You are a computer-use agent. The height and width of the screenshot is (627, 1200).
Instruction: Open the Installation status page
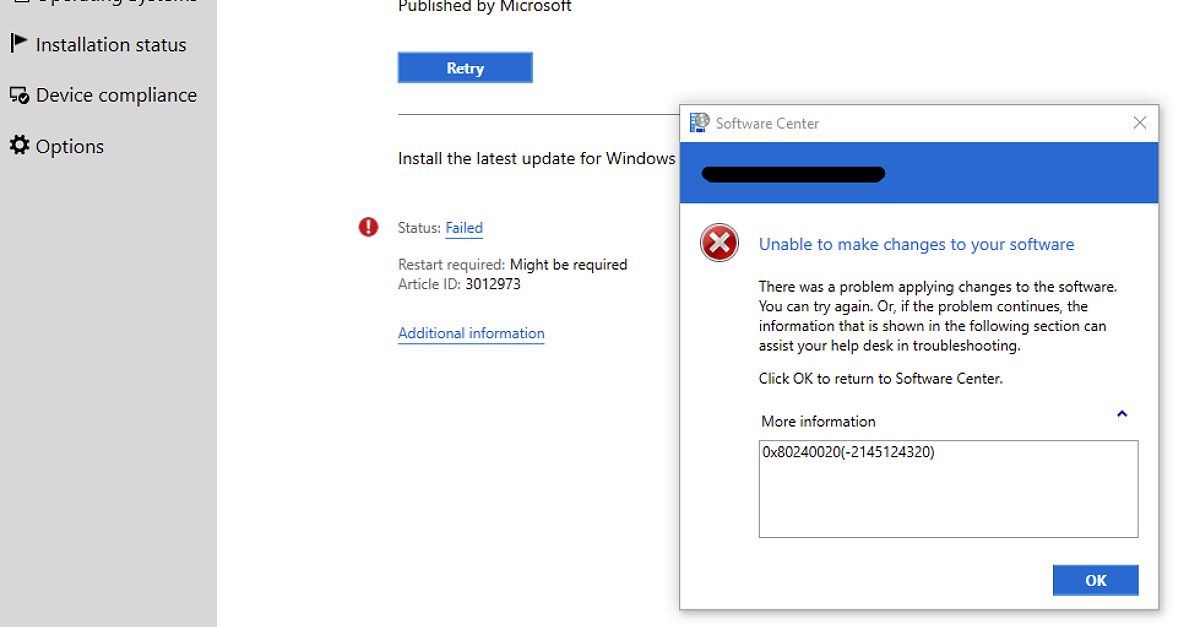(x=111, y=45)
